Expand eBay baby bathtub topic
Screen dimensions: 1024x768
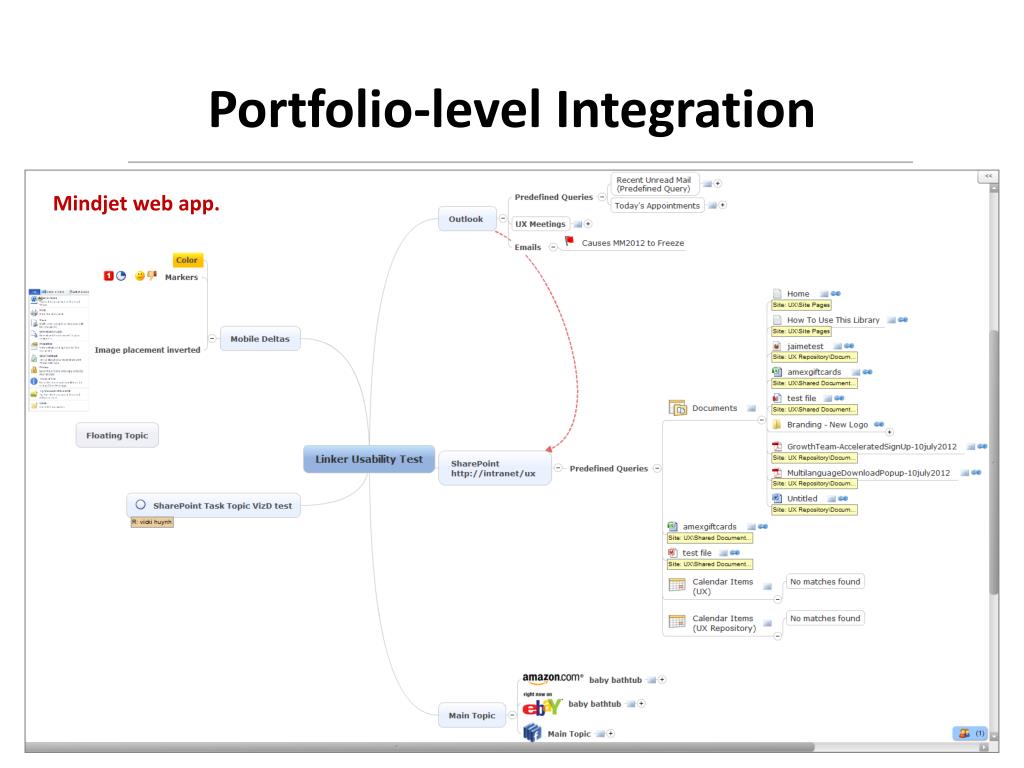(x=642, y=703)
